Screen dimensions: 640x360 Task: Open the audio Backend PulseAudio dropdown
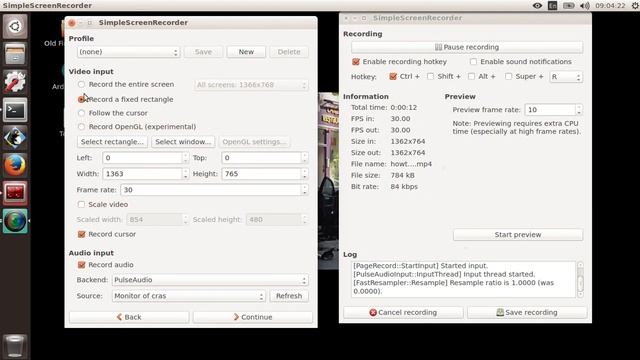tap(210, 280)
